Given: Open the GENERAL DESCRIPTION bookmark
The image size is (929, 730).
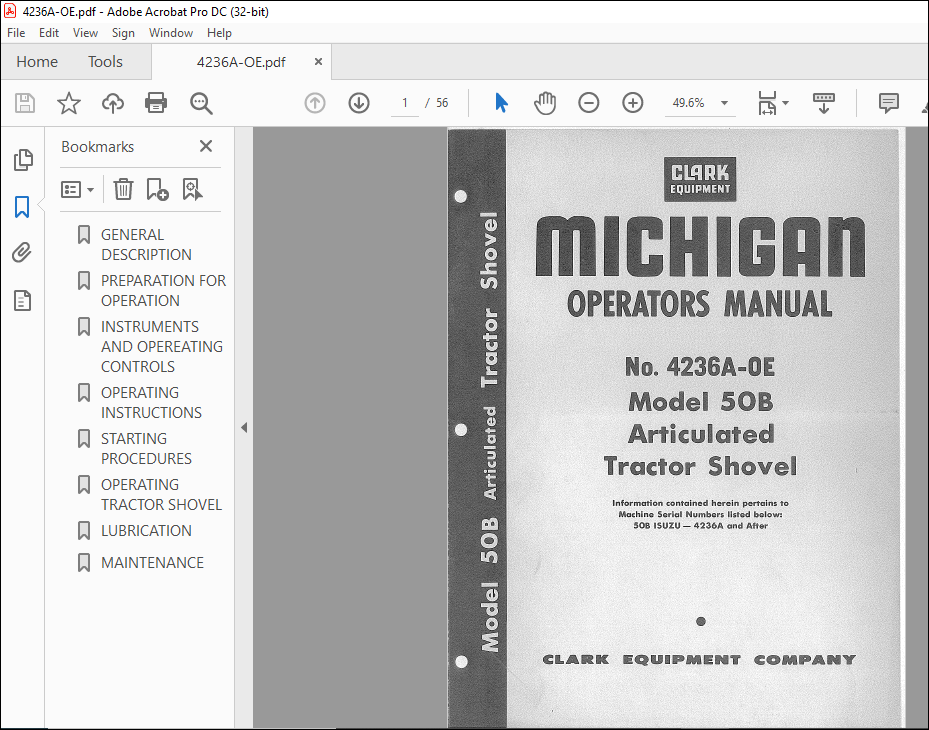Looking at the screenshot, I should click(146, 244).
